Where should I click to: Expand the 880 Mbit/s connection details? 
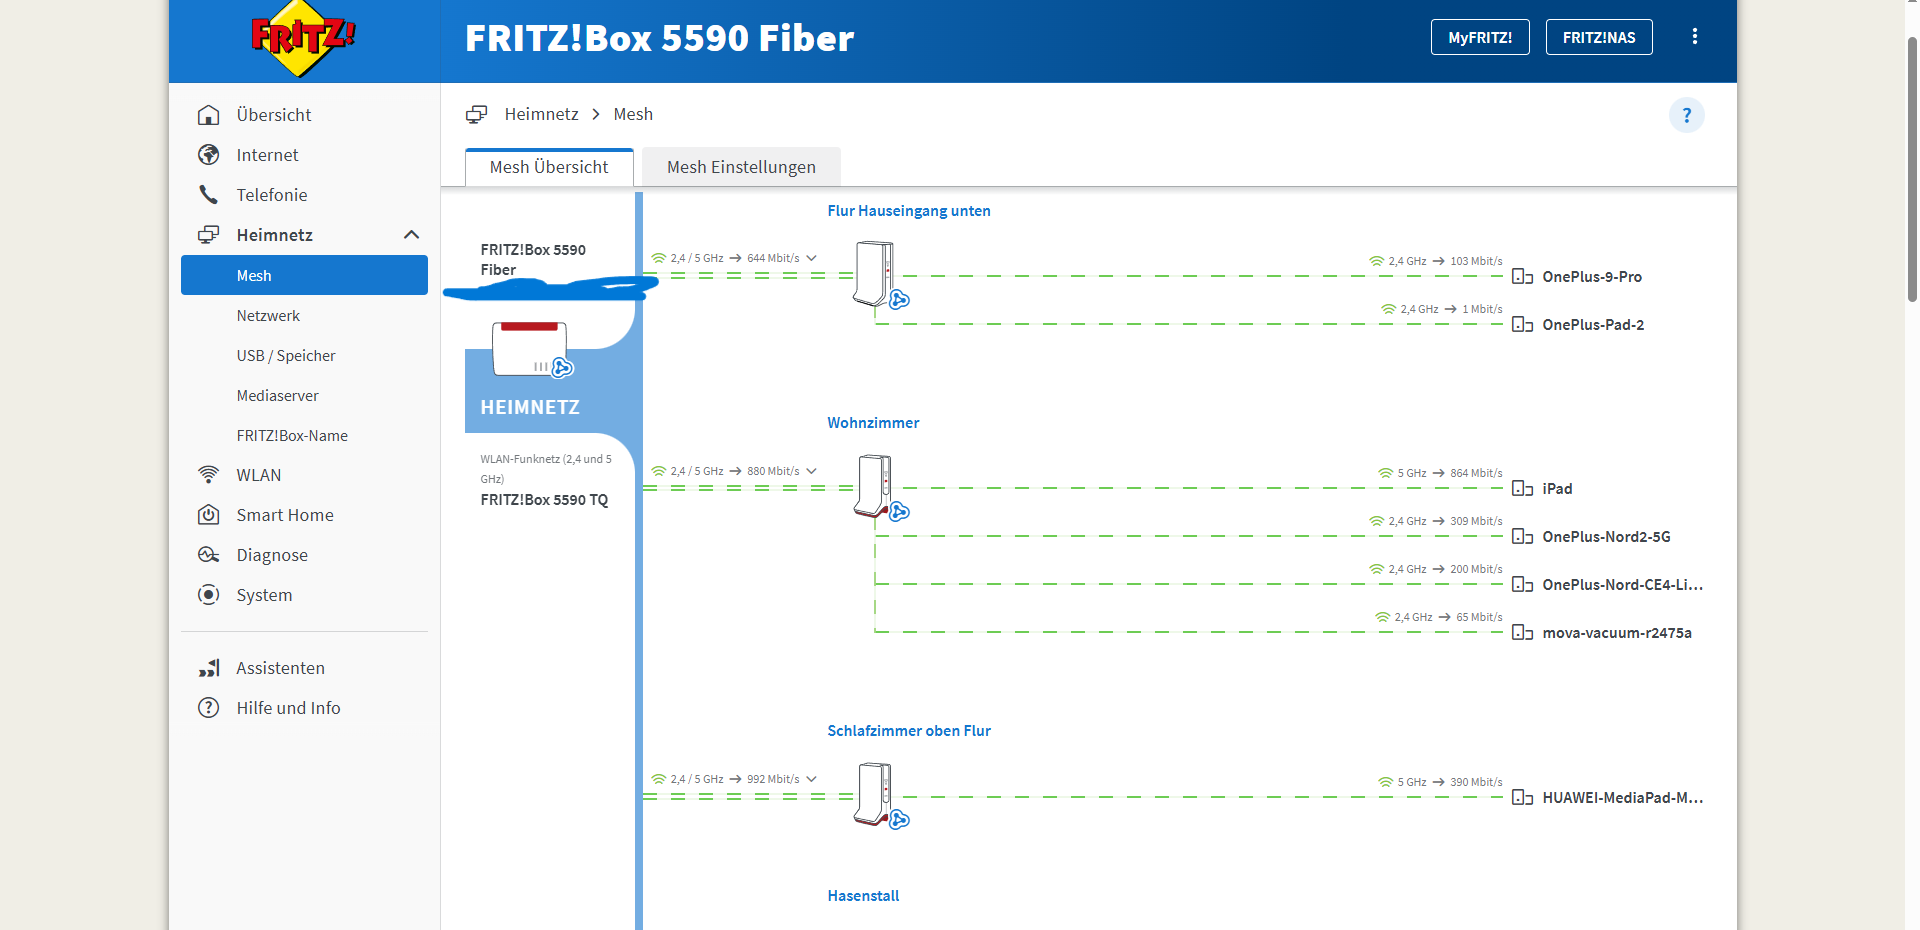point(811,471)
